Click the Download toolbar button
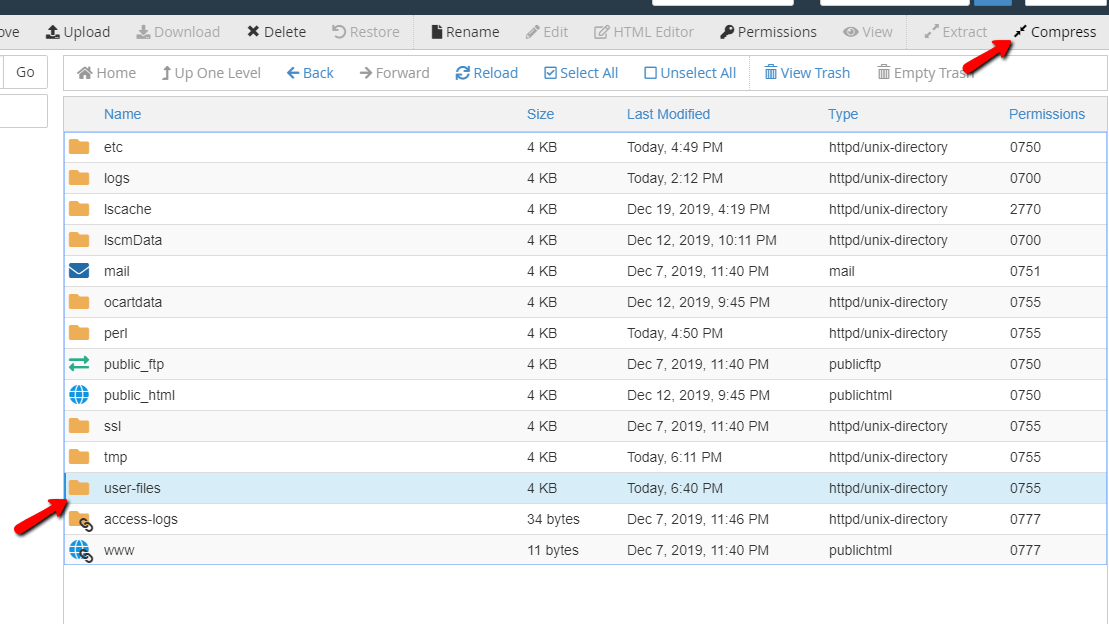 (178, 32)
